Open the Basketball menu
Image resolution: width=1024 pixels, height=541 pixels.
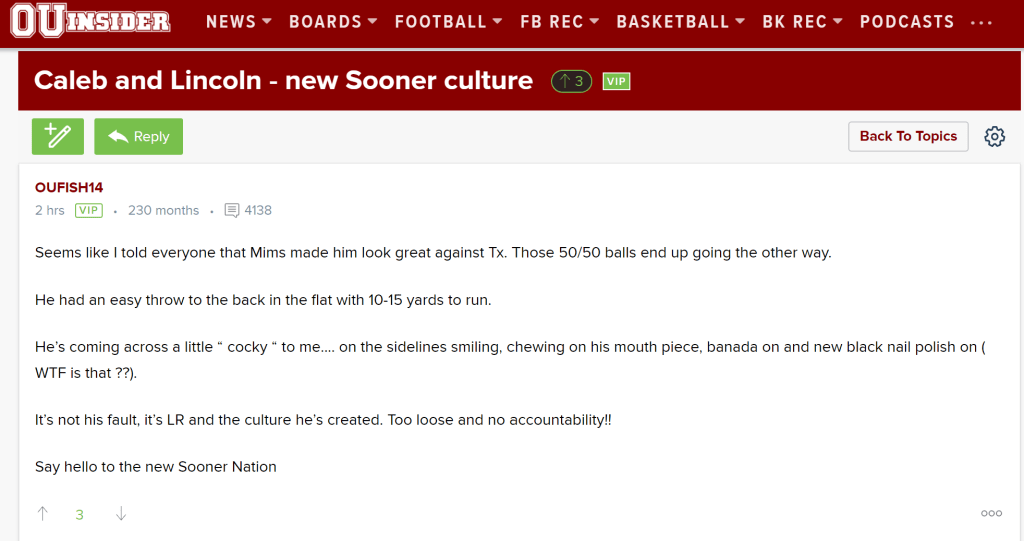tap(681, 22)
